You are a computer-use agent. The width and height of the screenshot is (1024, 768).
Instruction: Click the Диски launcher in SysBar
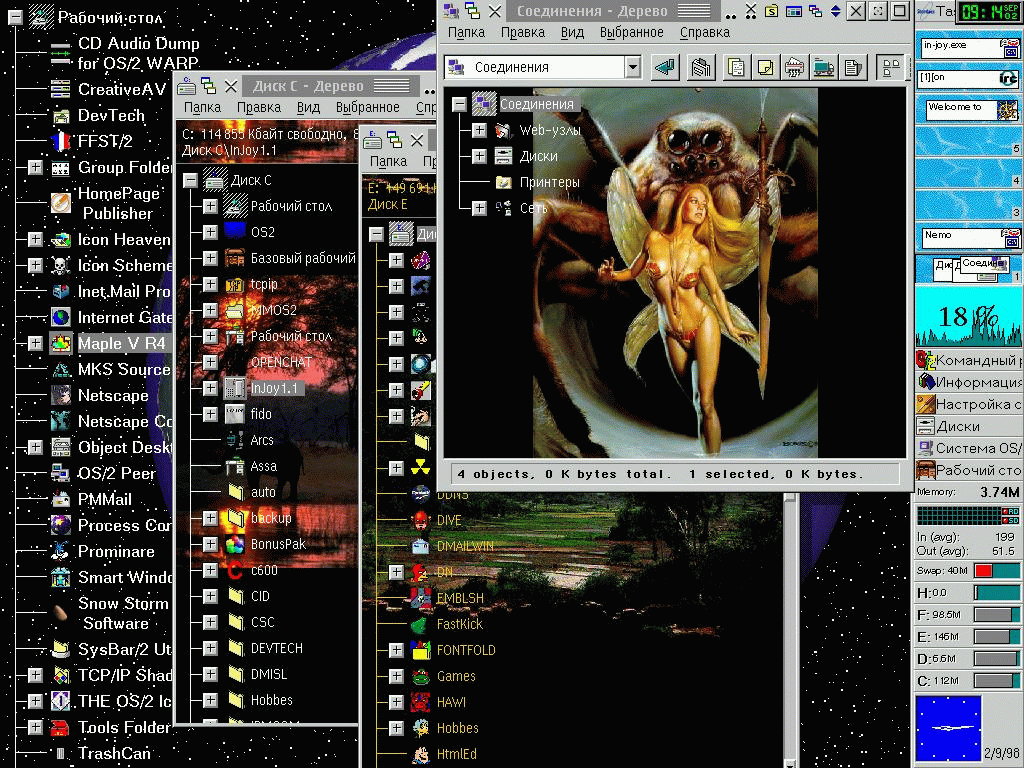[969, 426]
